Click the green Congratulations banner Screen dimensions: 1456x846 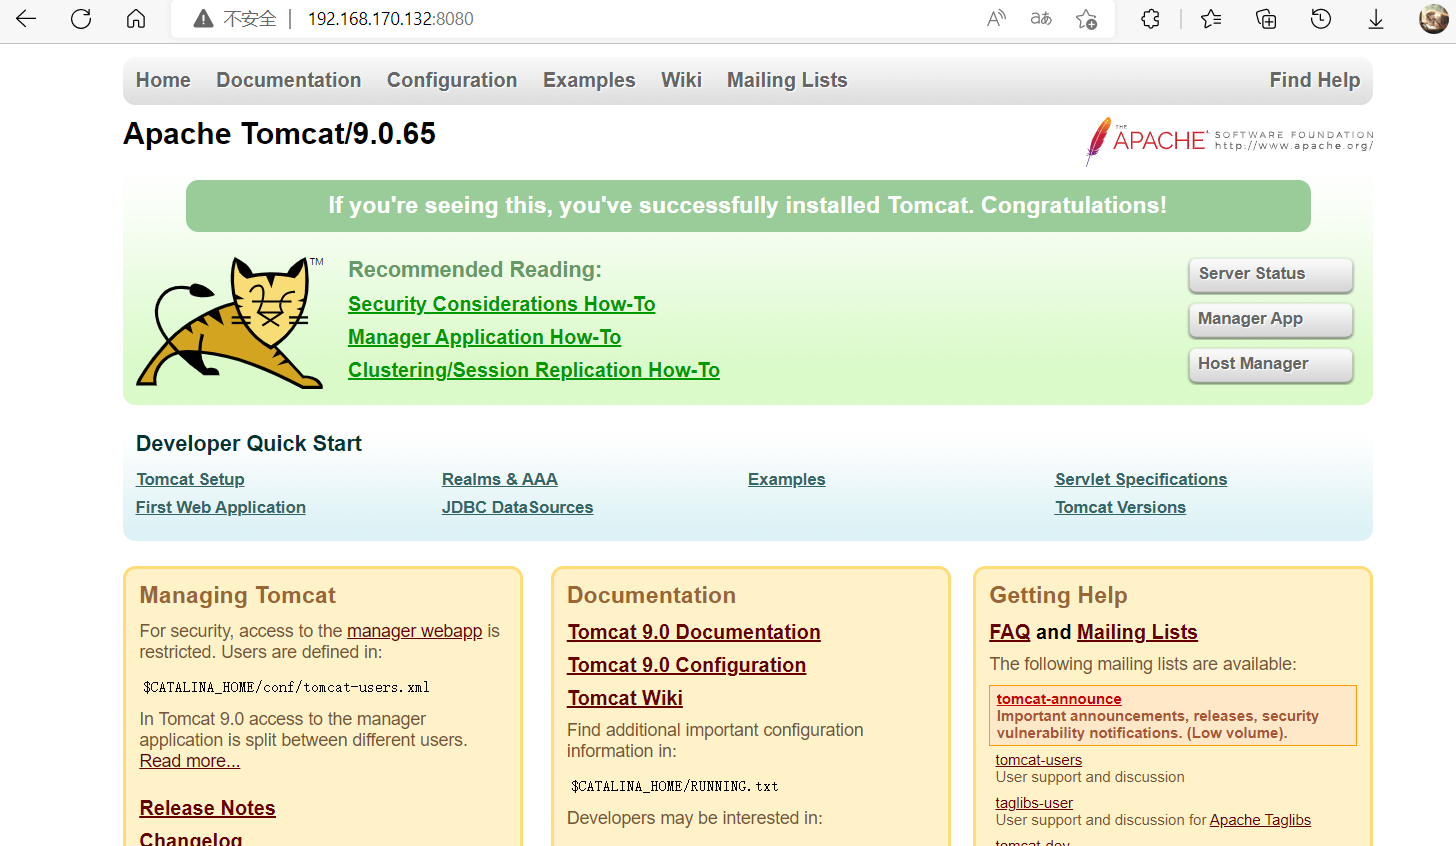click(x=748, y=206)
